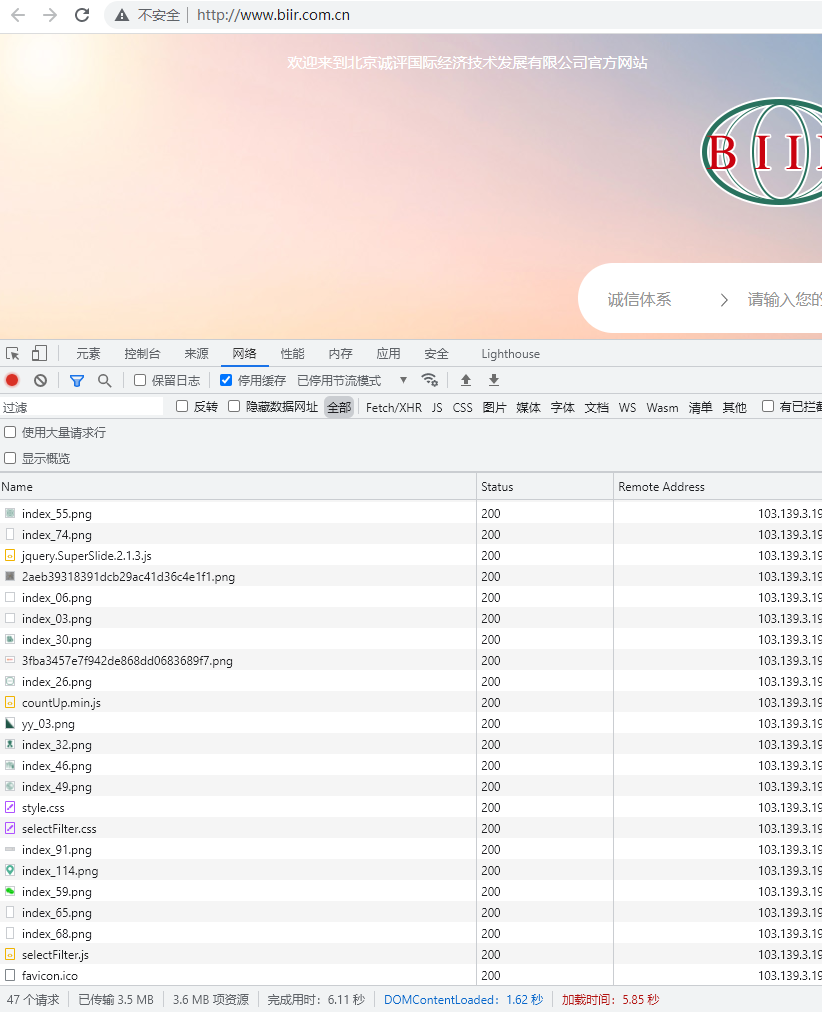Reload the page with browser refresh button

83,16
